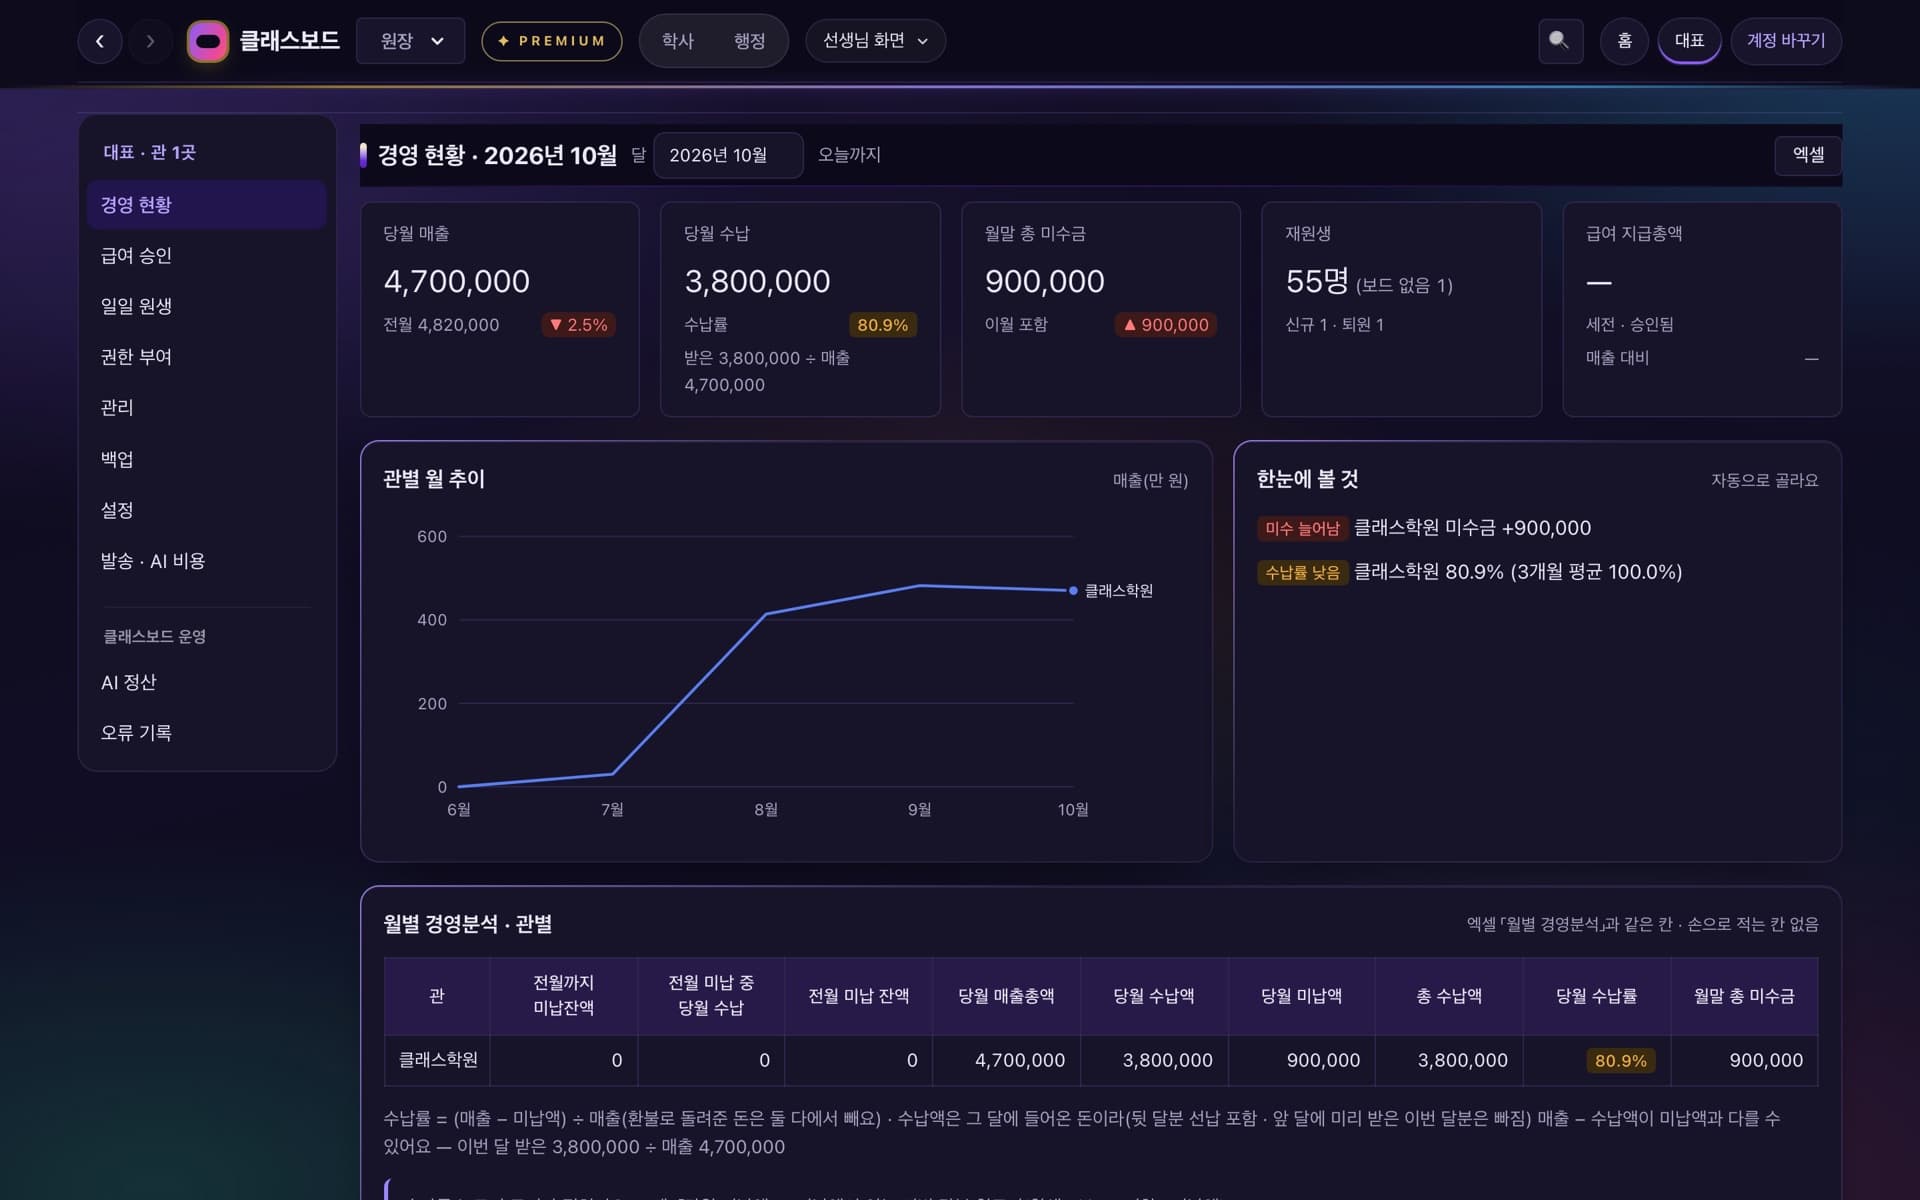1920x1200 pixels.
Task: Click the 클래스학원 chart line label
Action: pyautogui.click(x=1119, y=591)
